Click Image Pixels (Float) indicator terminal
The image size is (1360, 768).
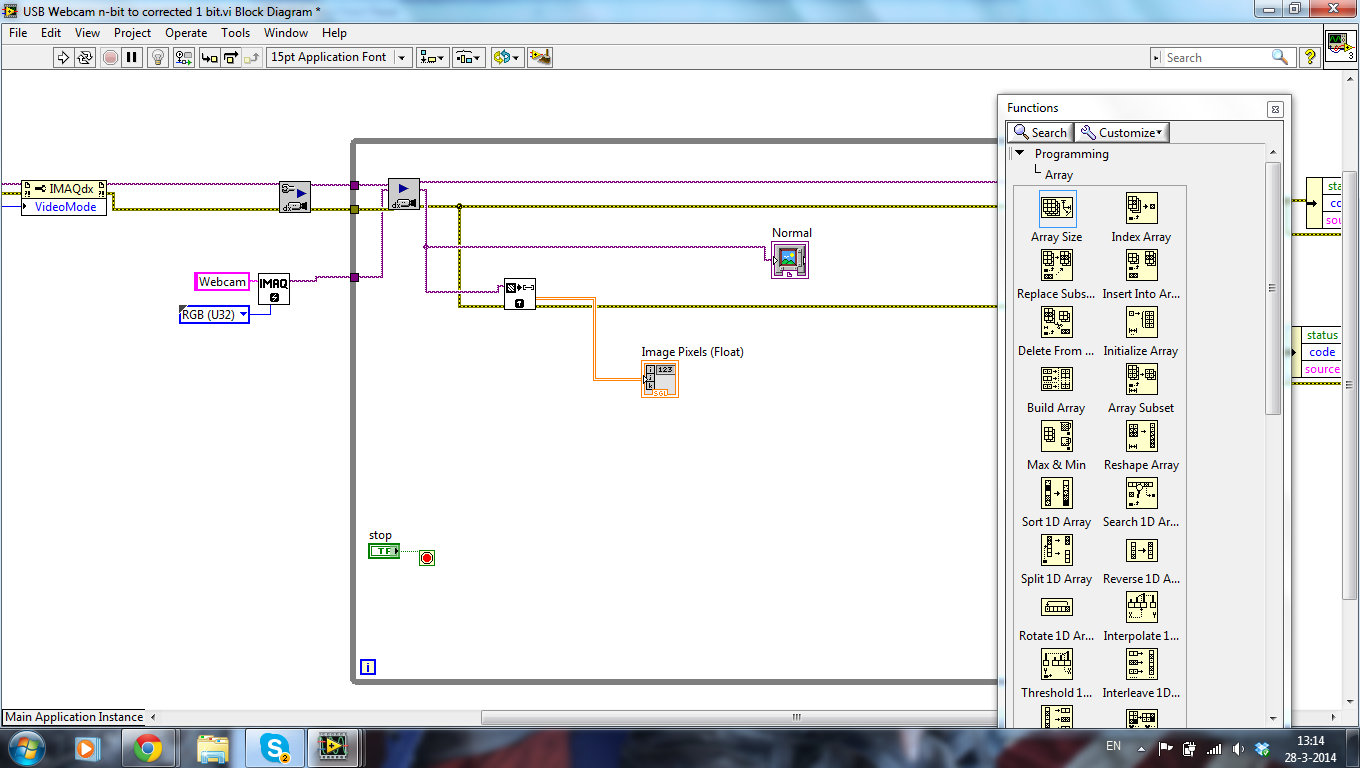click(660, 379)
